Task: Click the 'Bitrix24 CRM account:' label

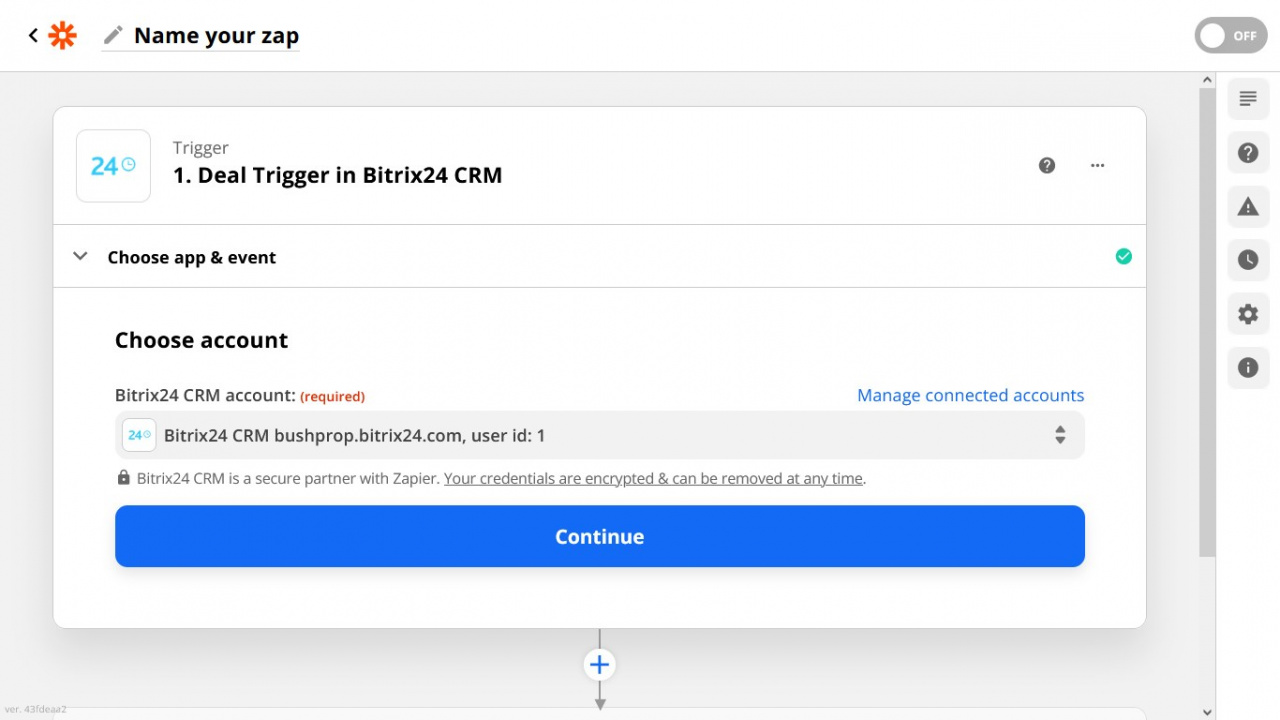Action: (x=205, y=396)
